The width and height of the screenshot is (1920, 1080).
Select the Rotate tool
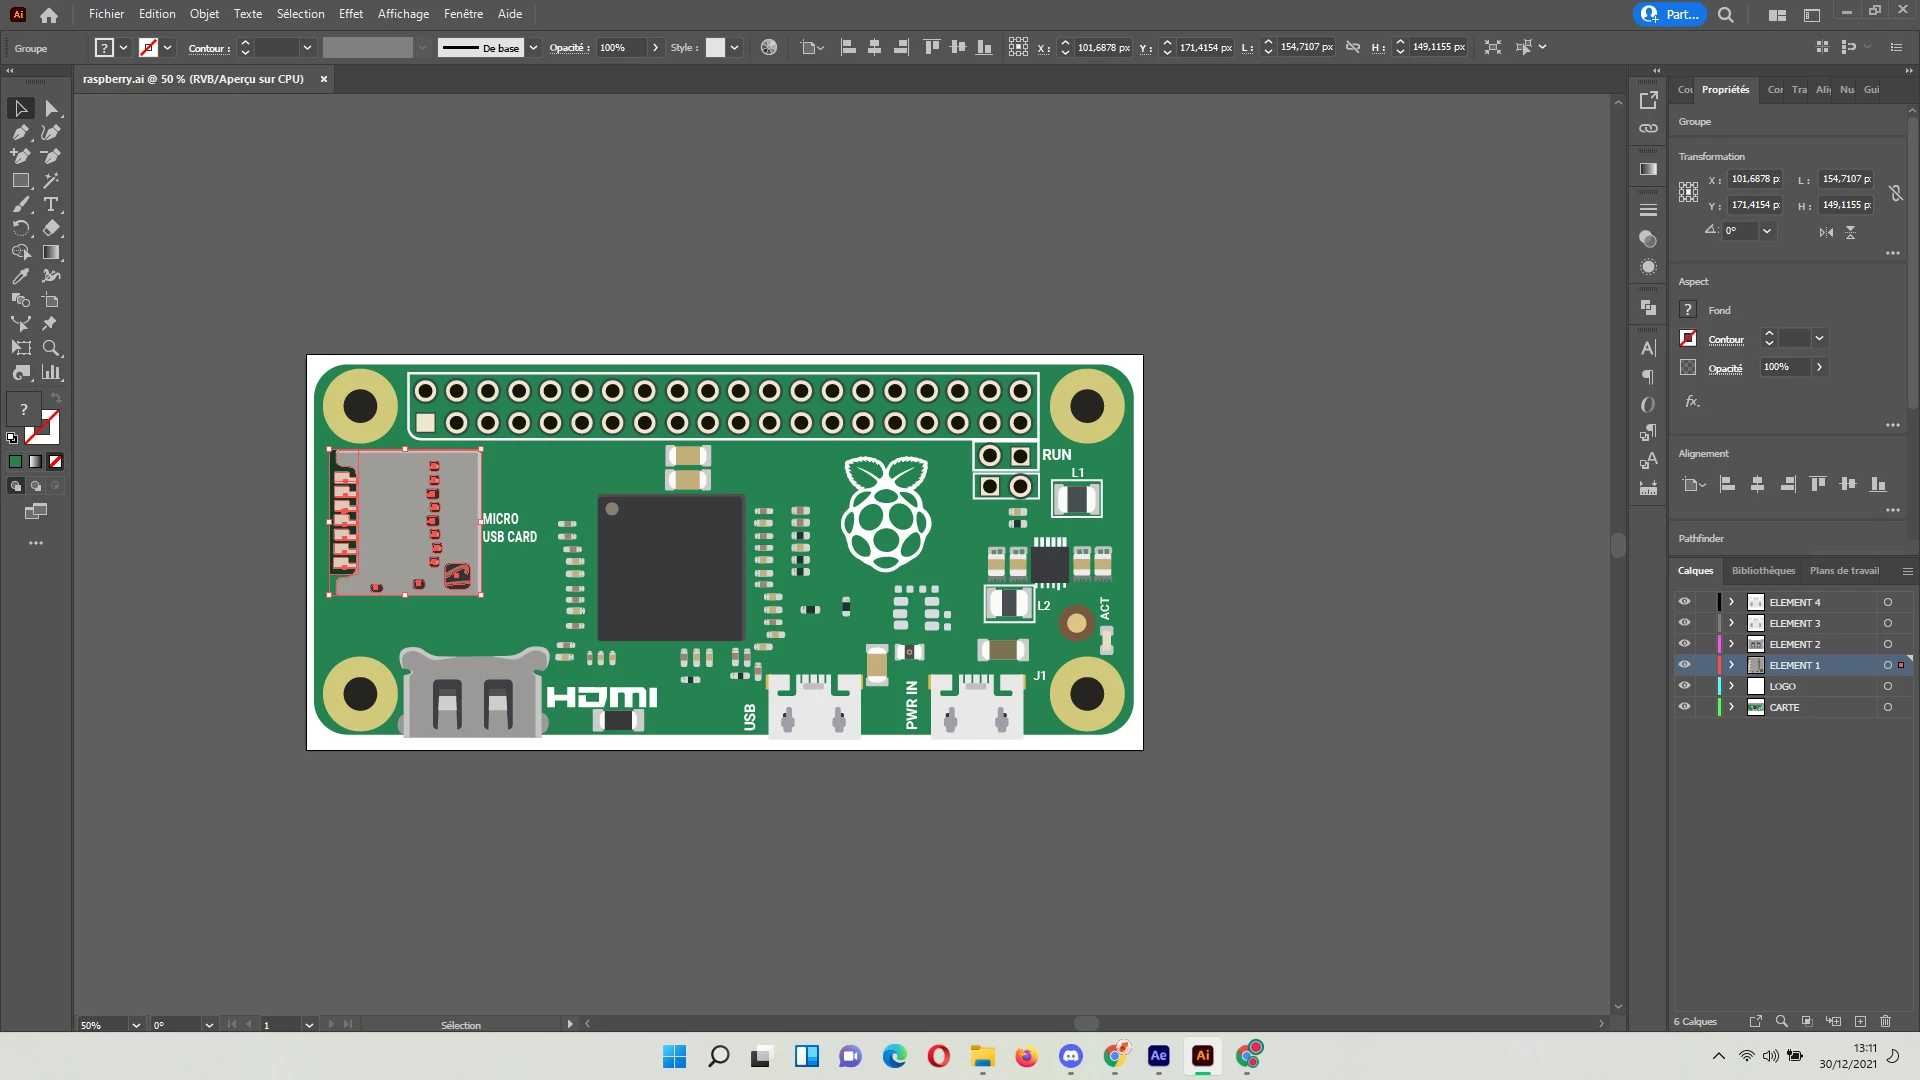[20, 228]
